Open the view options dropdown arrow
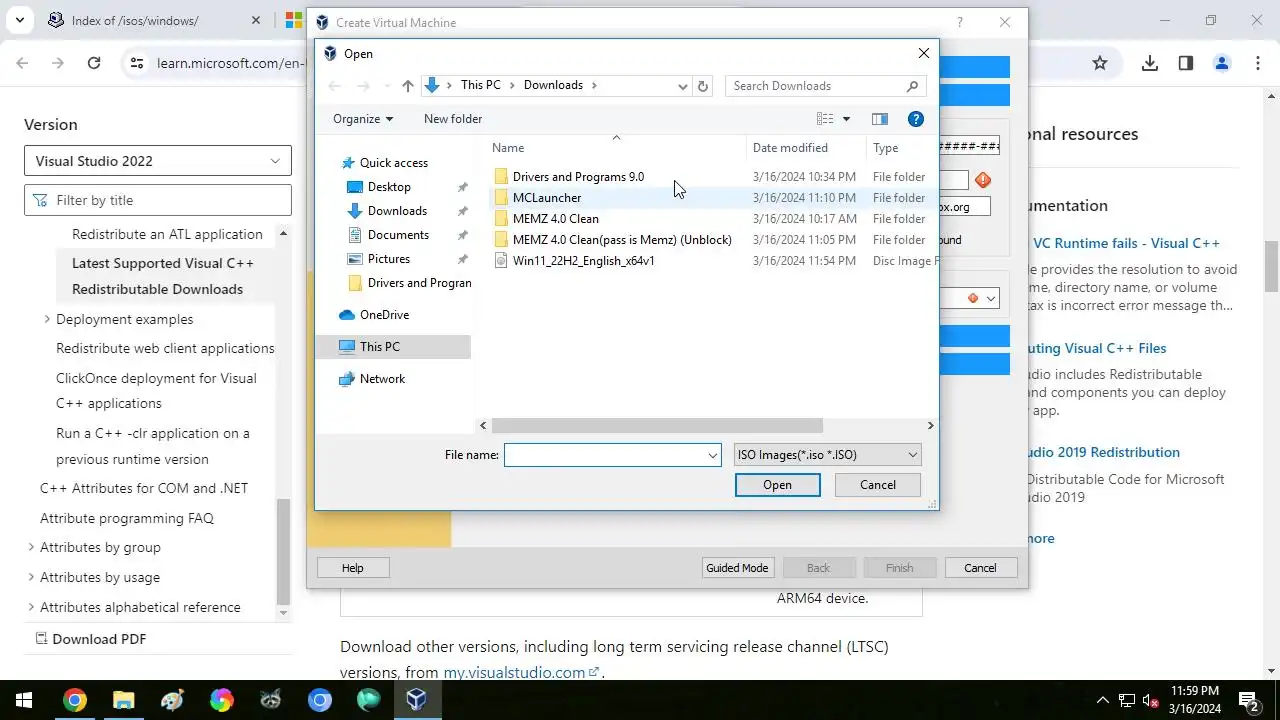 [846, 119]
